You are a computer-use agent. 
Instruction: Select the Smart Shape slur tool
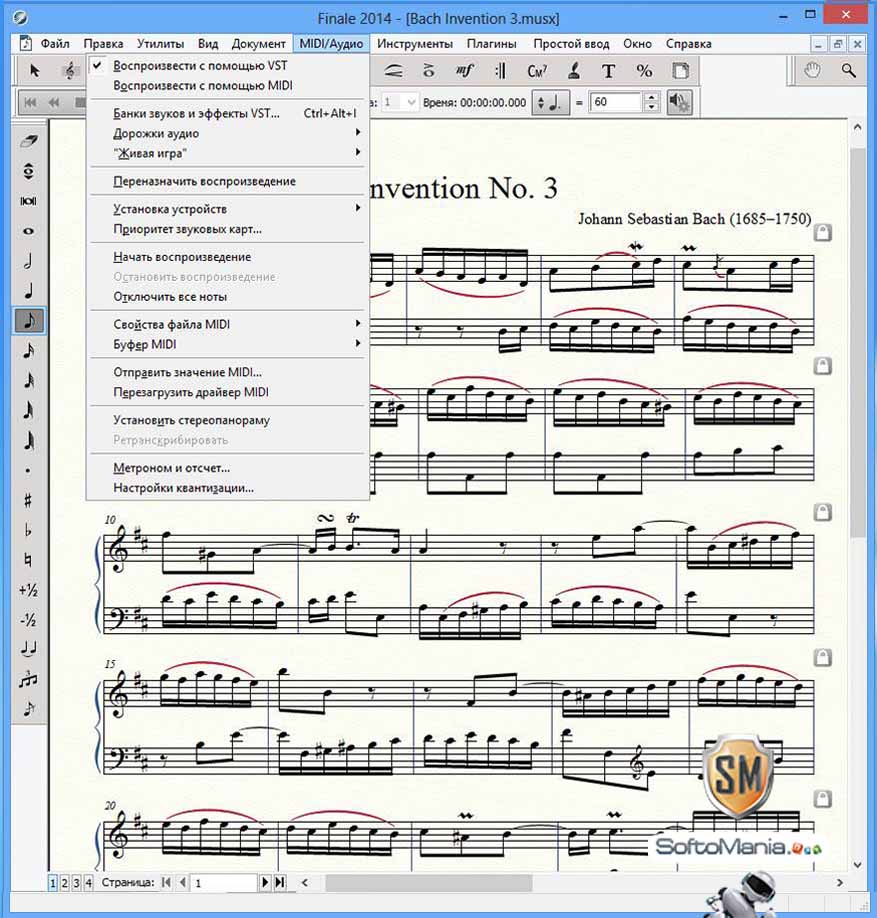click(393, 71)
